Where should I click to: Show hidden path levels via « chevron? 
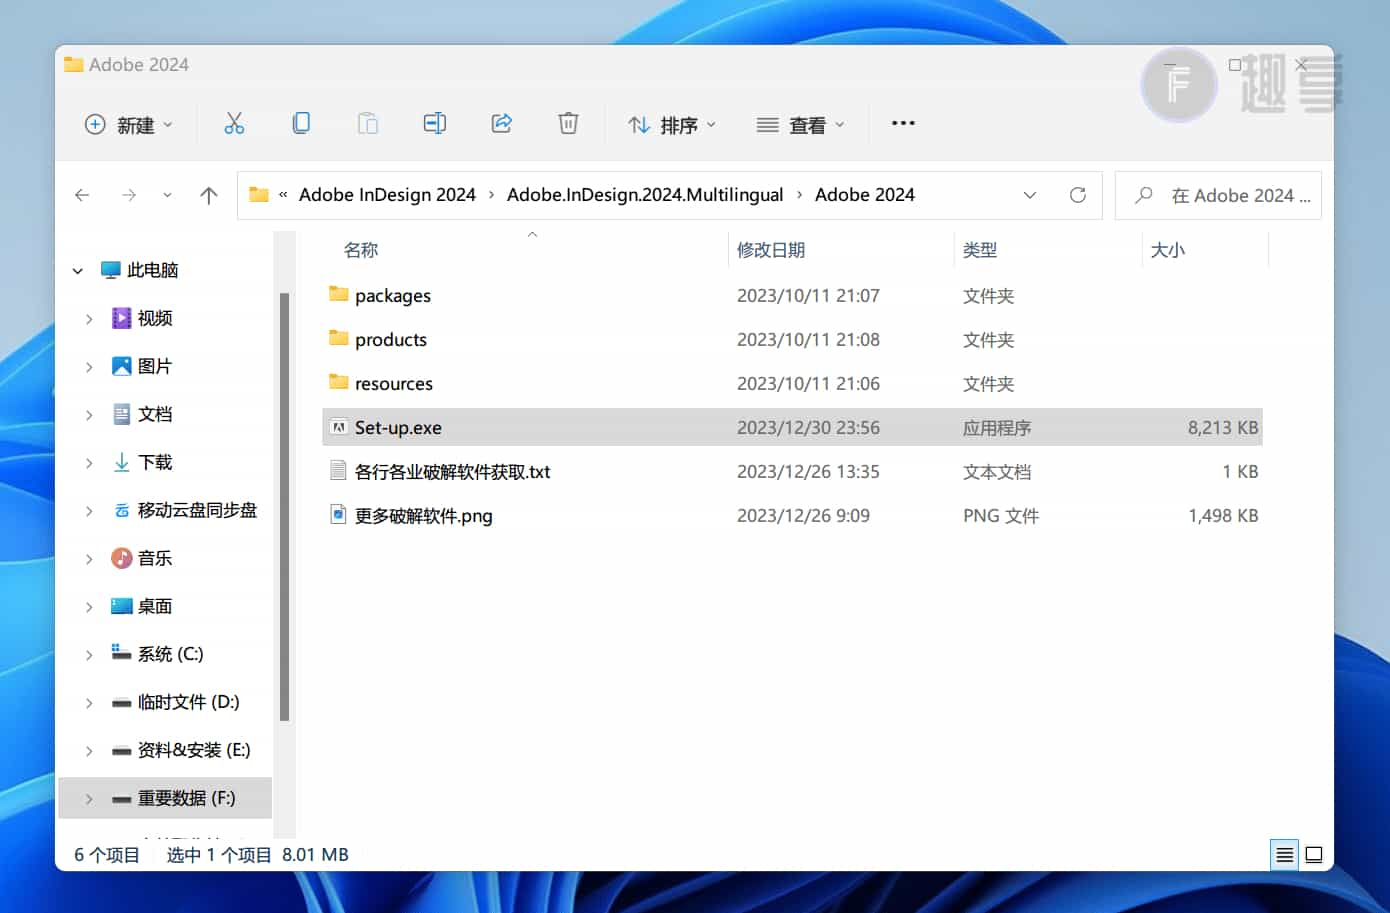283,195
